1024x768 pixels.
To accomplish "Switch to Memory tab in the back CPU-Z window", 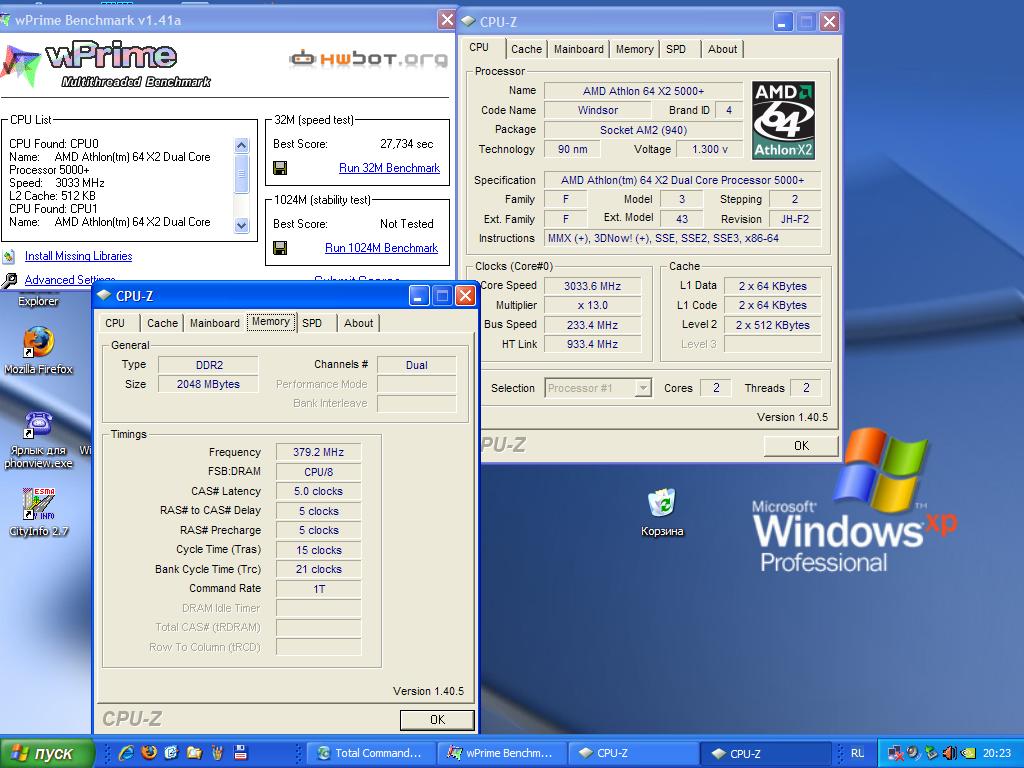I will pyautogui.click(x=634, y=49).
